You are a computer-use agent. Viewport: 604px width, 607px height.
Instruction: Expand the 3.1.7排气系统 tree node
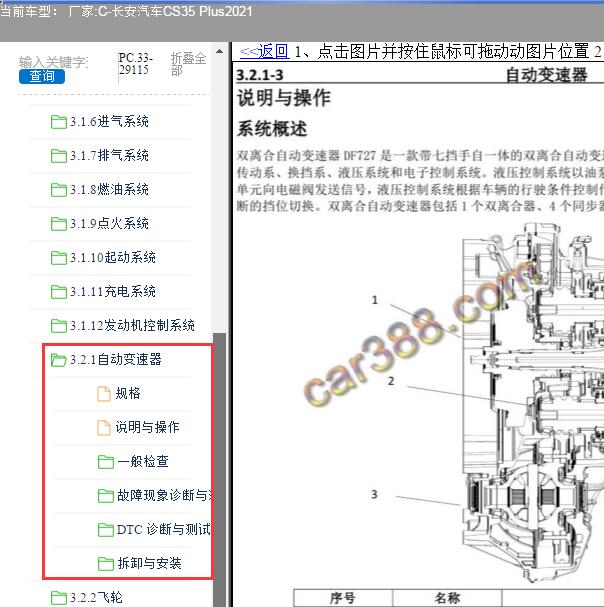(109, 156)
